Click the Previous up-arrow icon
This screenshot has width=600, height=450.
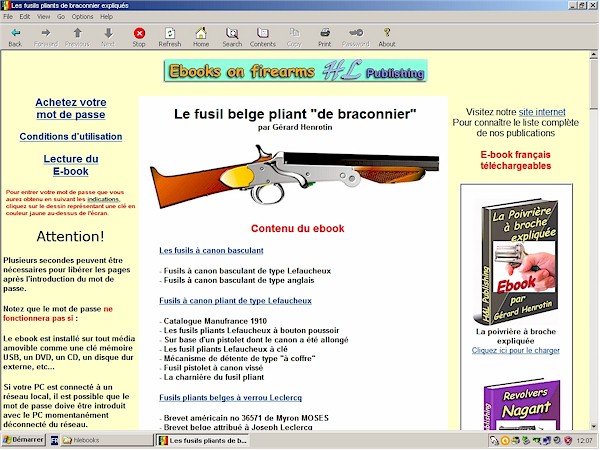(77, 33)
